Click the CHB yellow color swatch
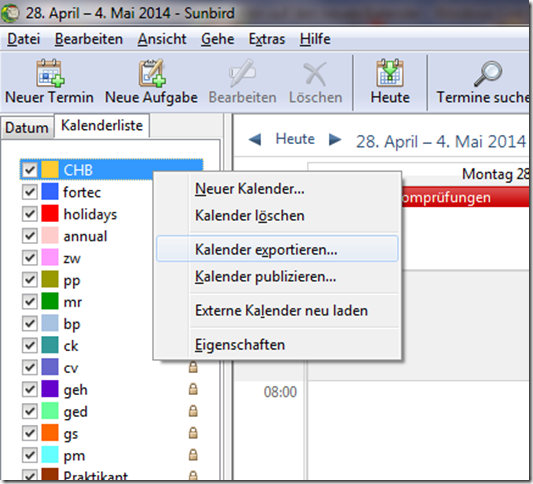 (x=50, y=169)
